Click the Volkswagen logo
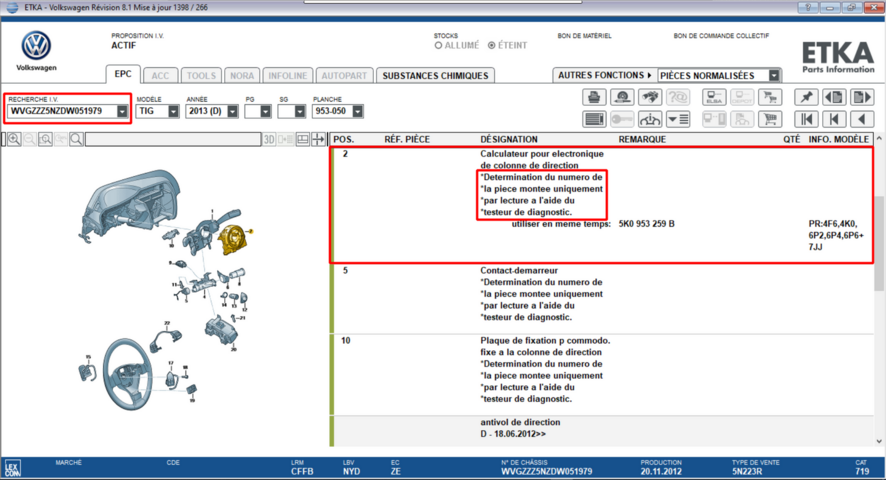The width and height of the screenshot is (886, 480). click(x=36, y=46)
